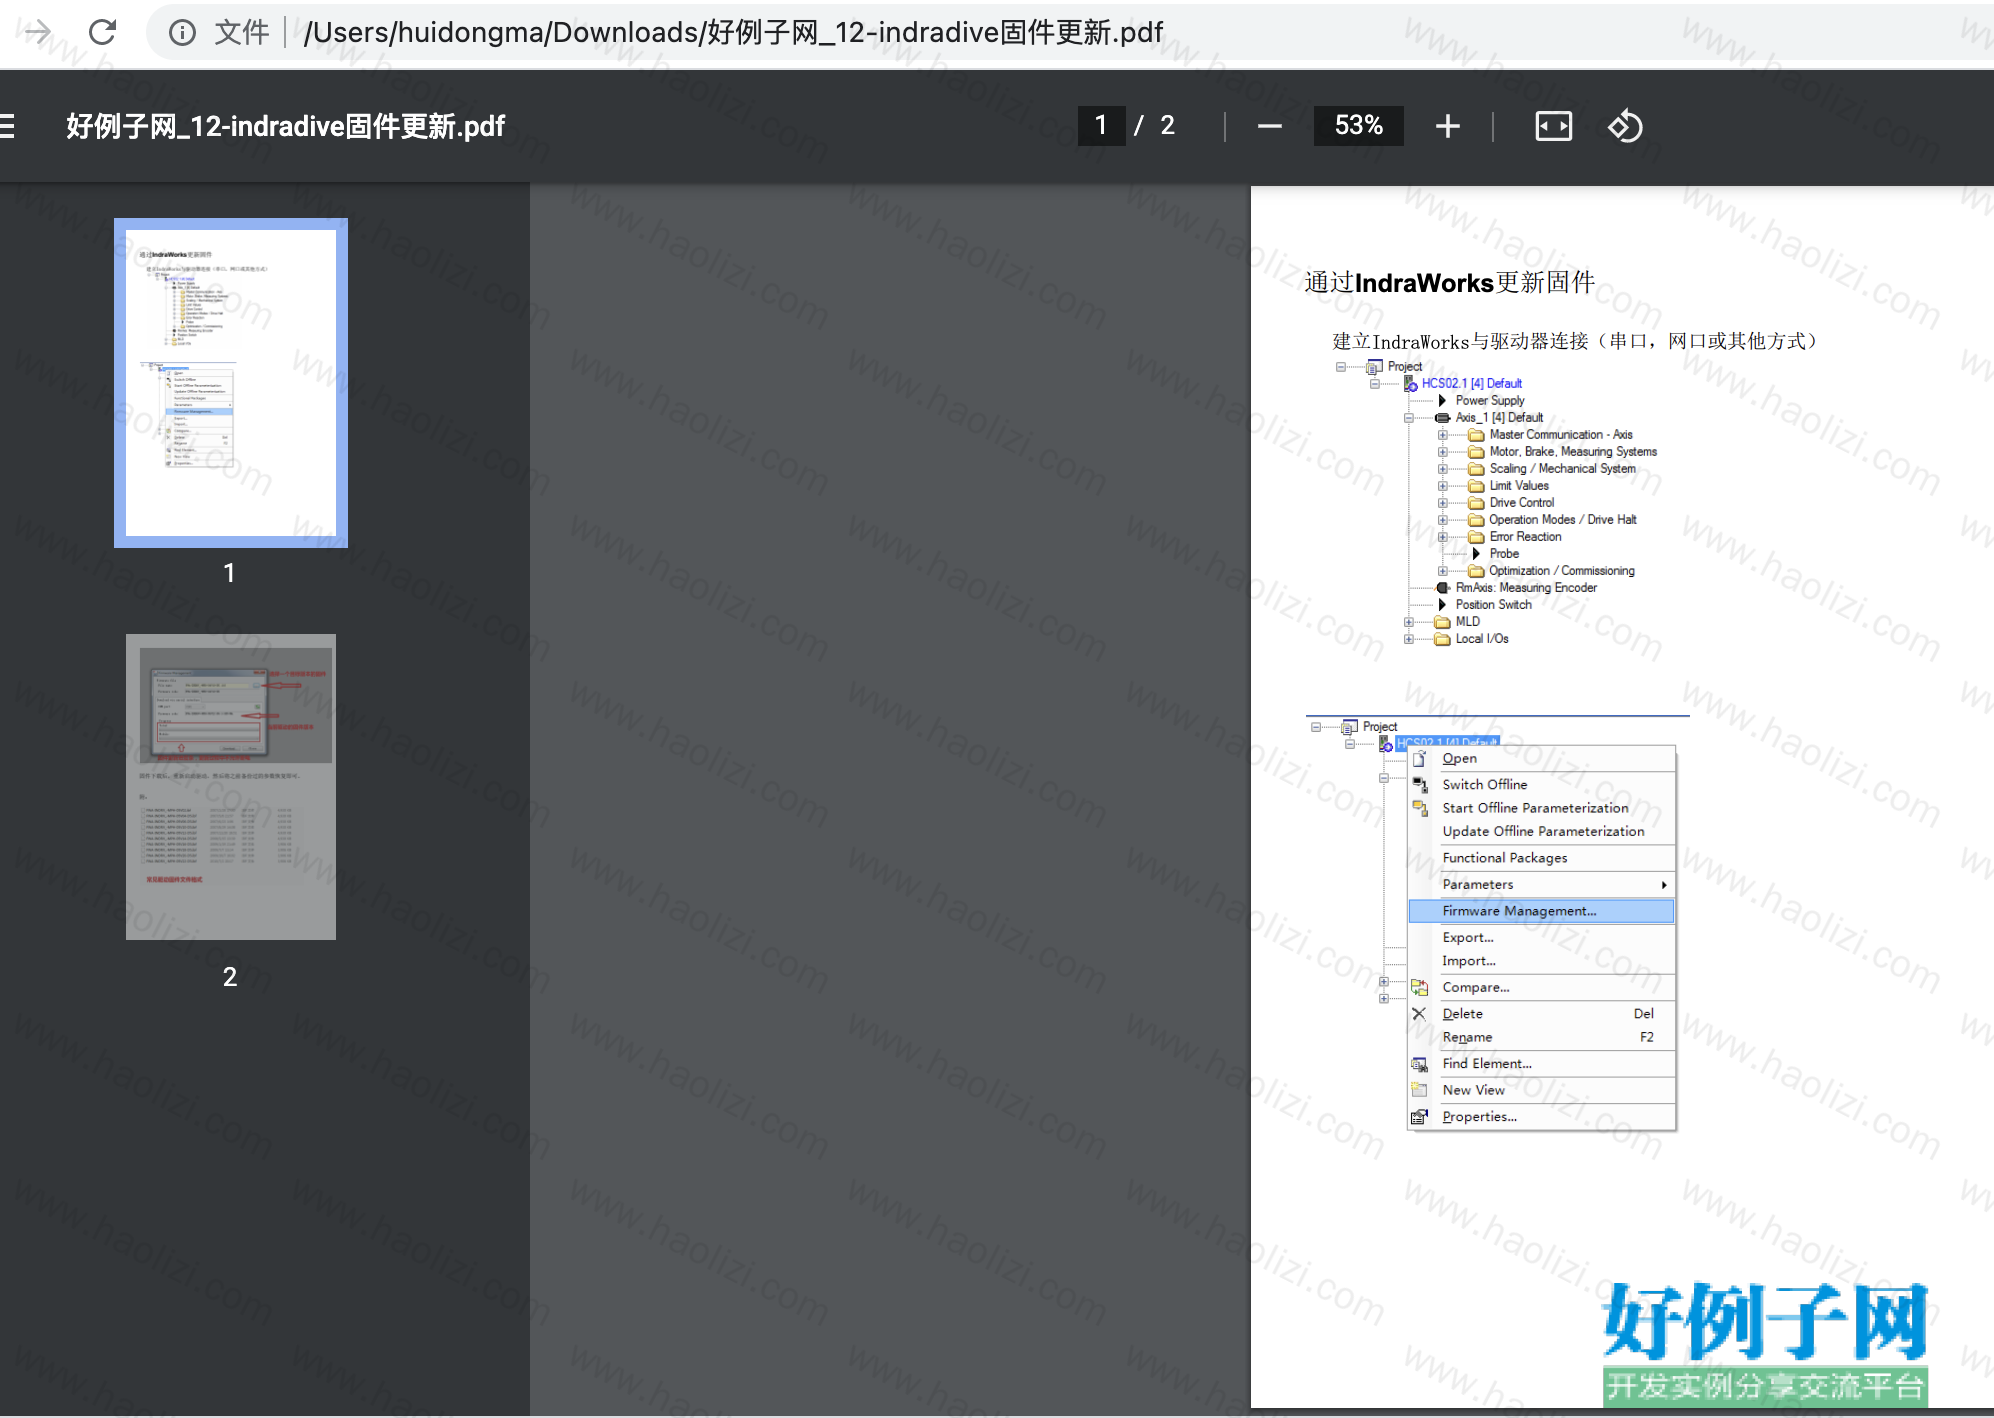Viewport: 1994px width, 1418px height.
Task: Select Drive Control tree item
Action: coord(1521,503)
